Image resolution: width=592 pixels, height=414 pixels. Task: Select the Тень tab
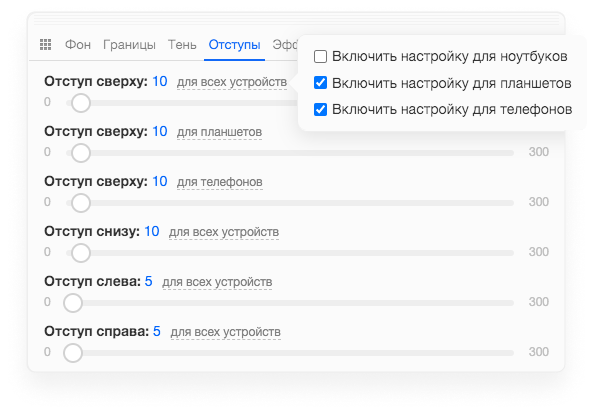(182, 45)
